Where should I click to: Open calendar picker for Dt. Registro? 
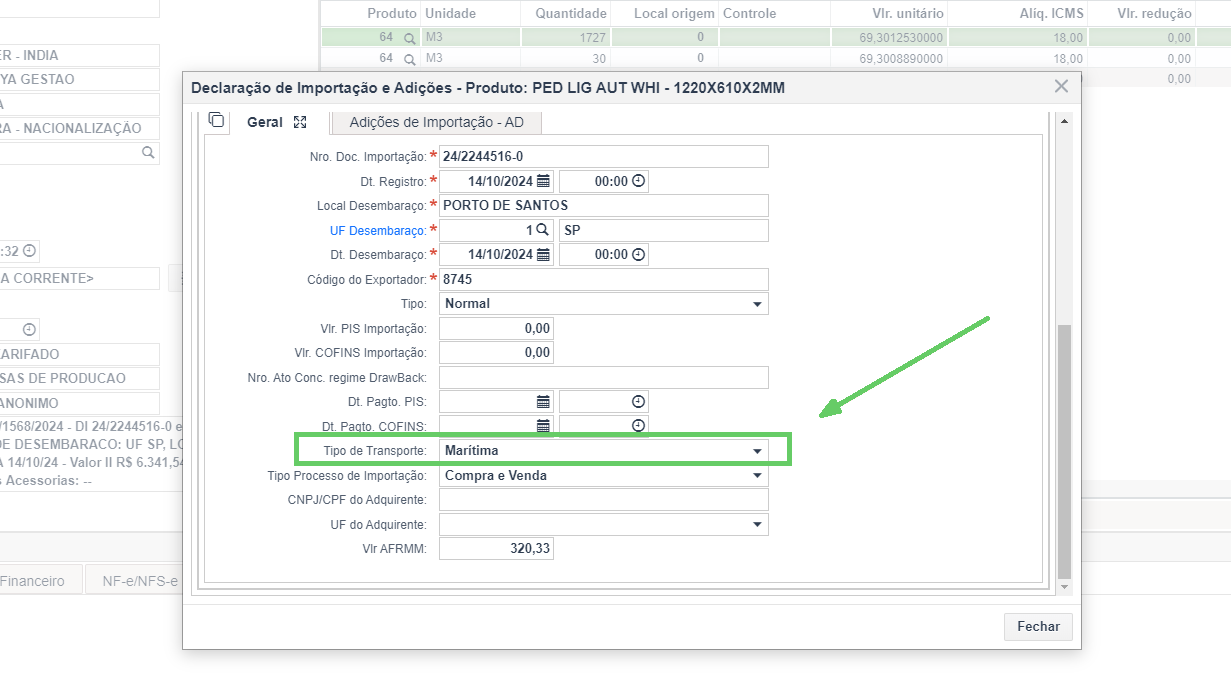pyautogui.click(x=543, y=181)
